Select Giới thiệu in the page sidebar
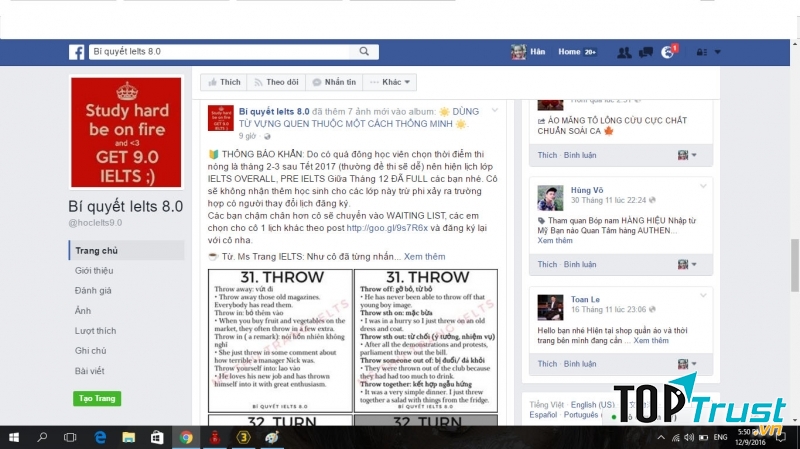 [x=93, y=271]
